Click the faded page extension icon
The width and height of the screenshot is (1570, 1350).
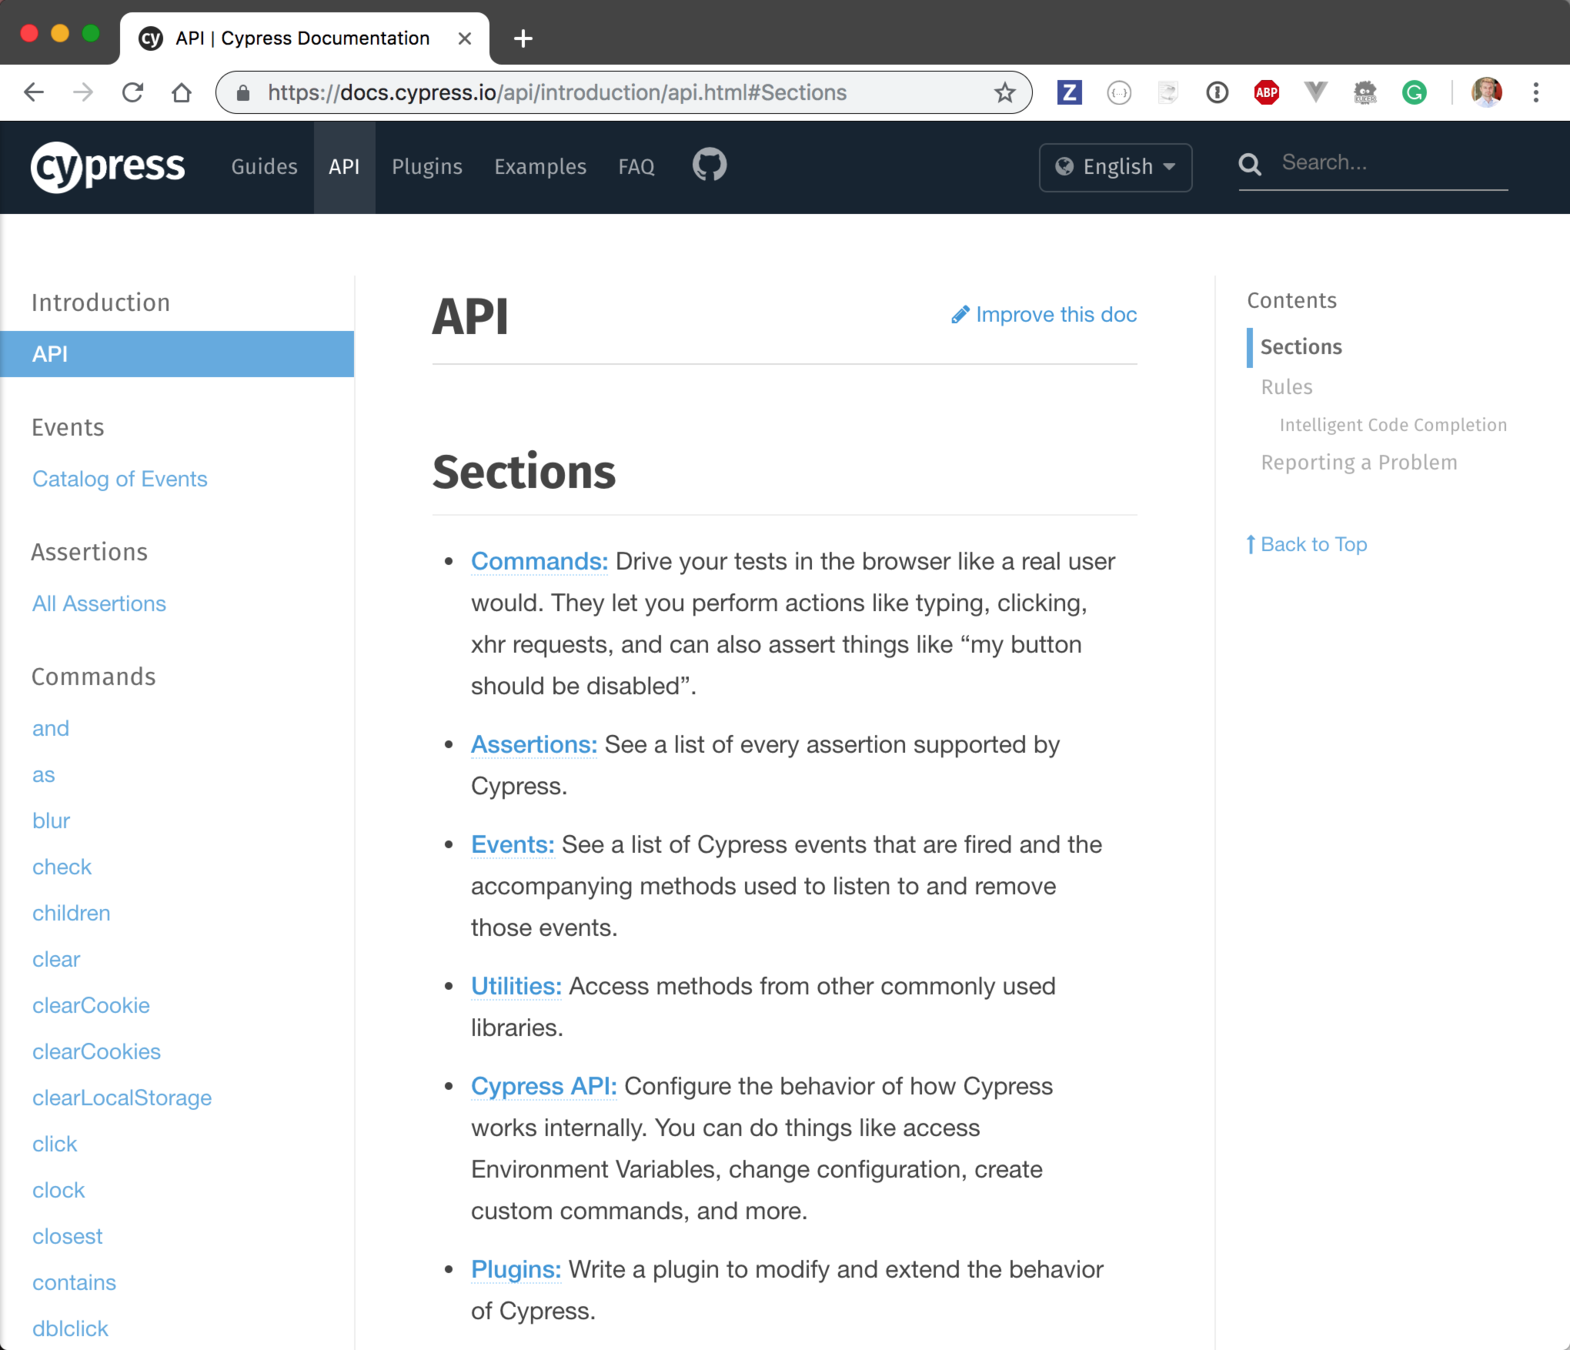pyautogui.click(x=1168, y=92)
